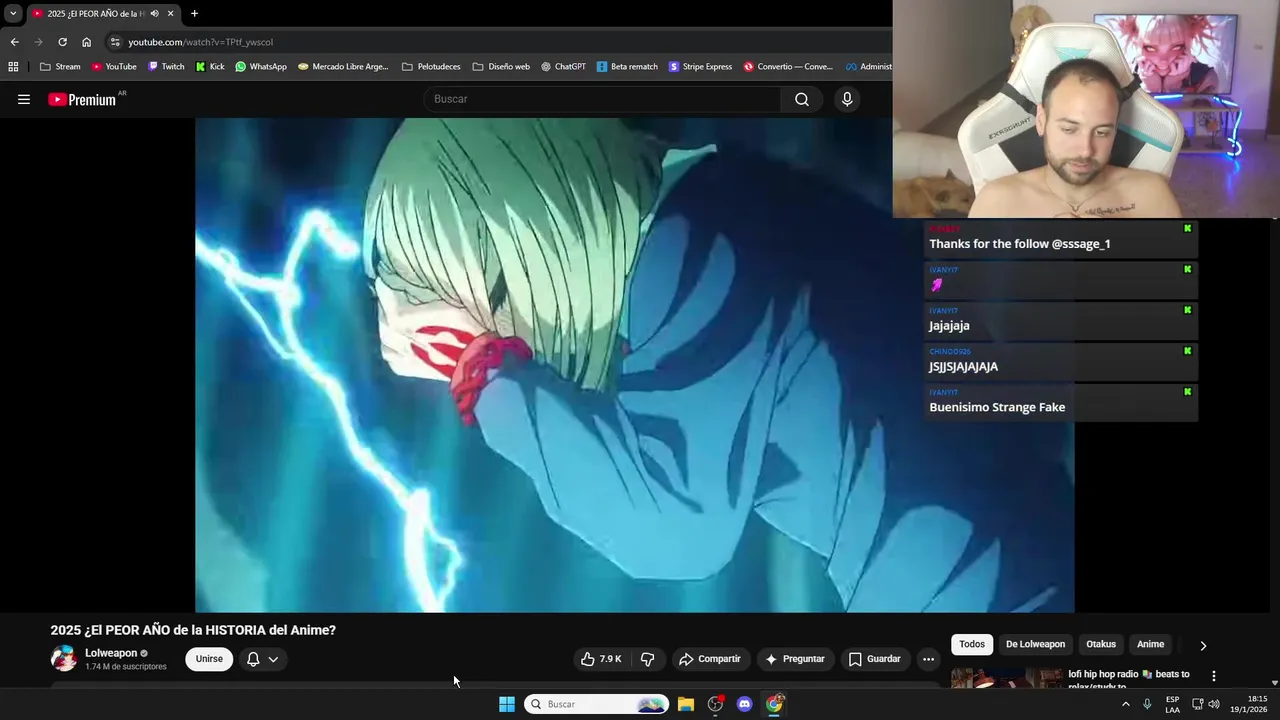Mute the tab via speaker icon

pyautogui.click(x=154, y=13)
